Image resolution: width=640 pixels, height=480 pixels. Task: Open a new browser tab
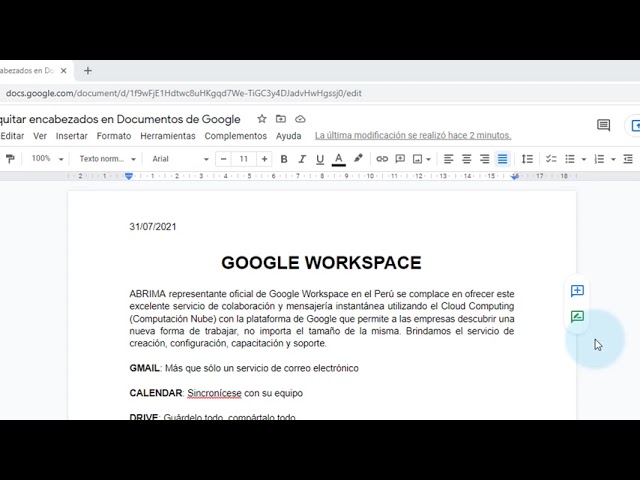point(88,71)
